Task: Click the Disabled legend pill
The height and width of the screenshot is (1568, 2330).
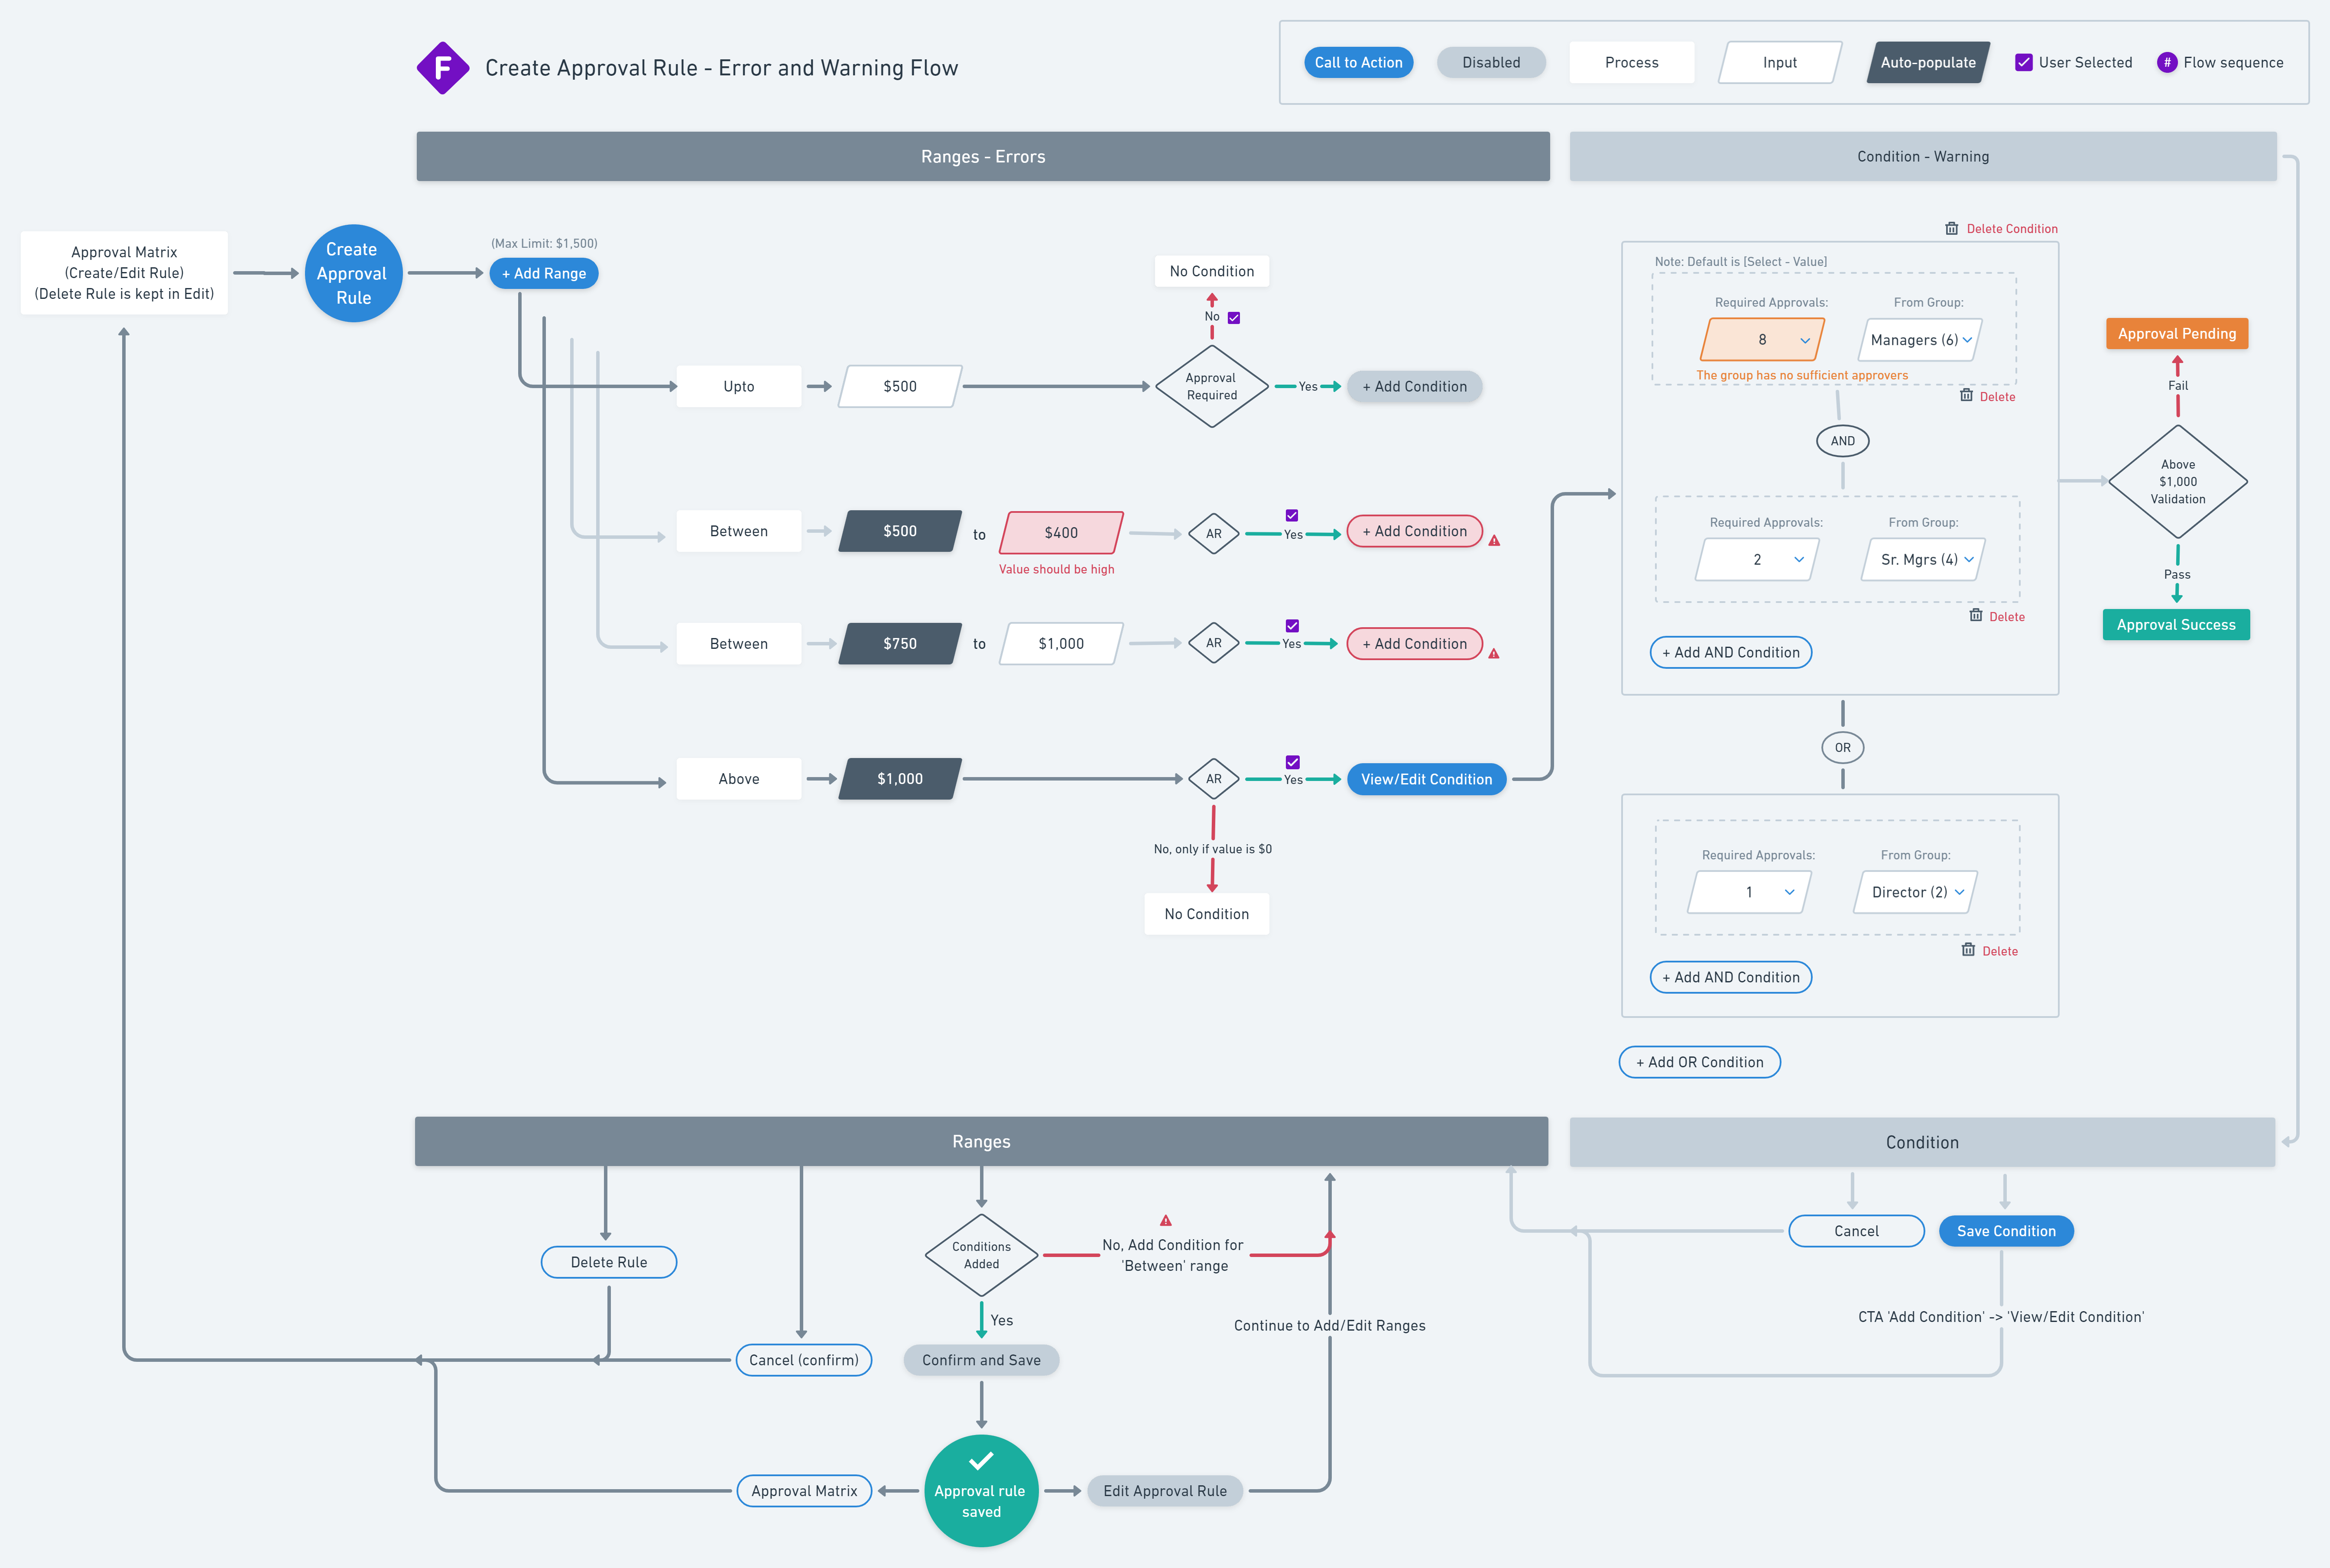Action: [1491, 62]
